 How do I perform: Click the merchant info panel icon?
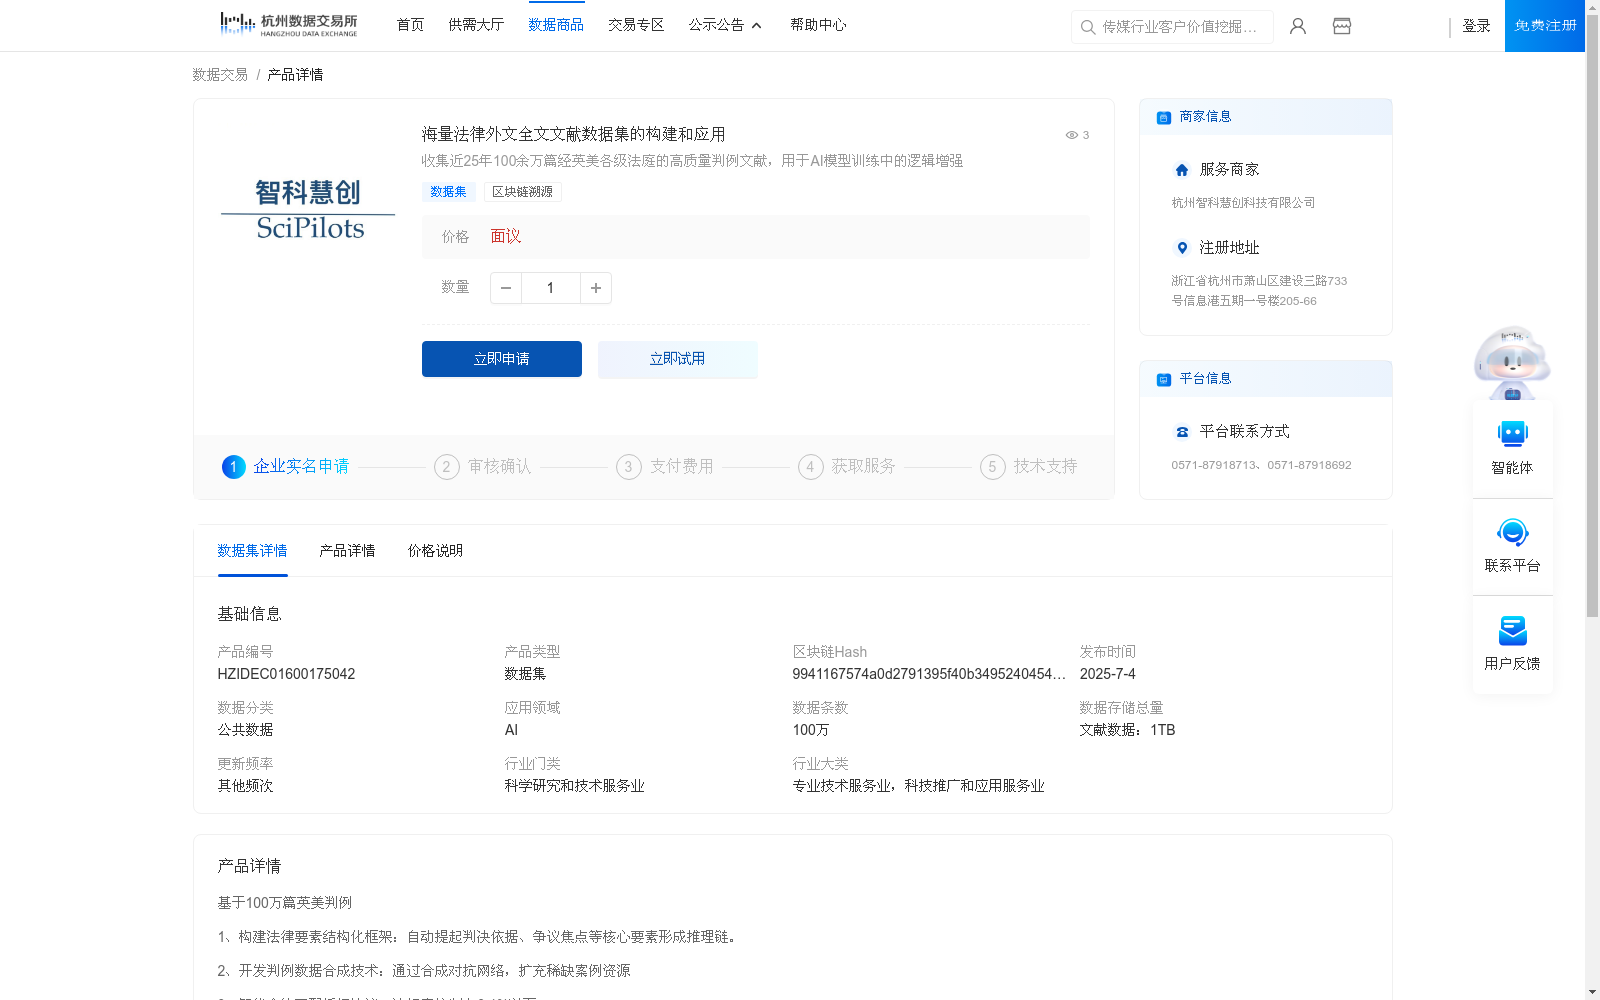click(1163, 118)
